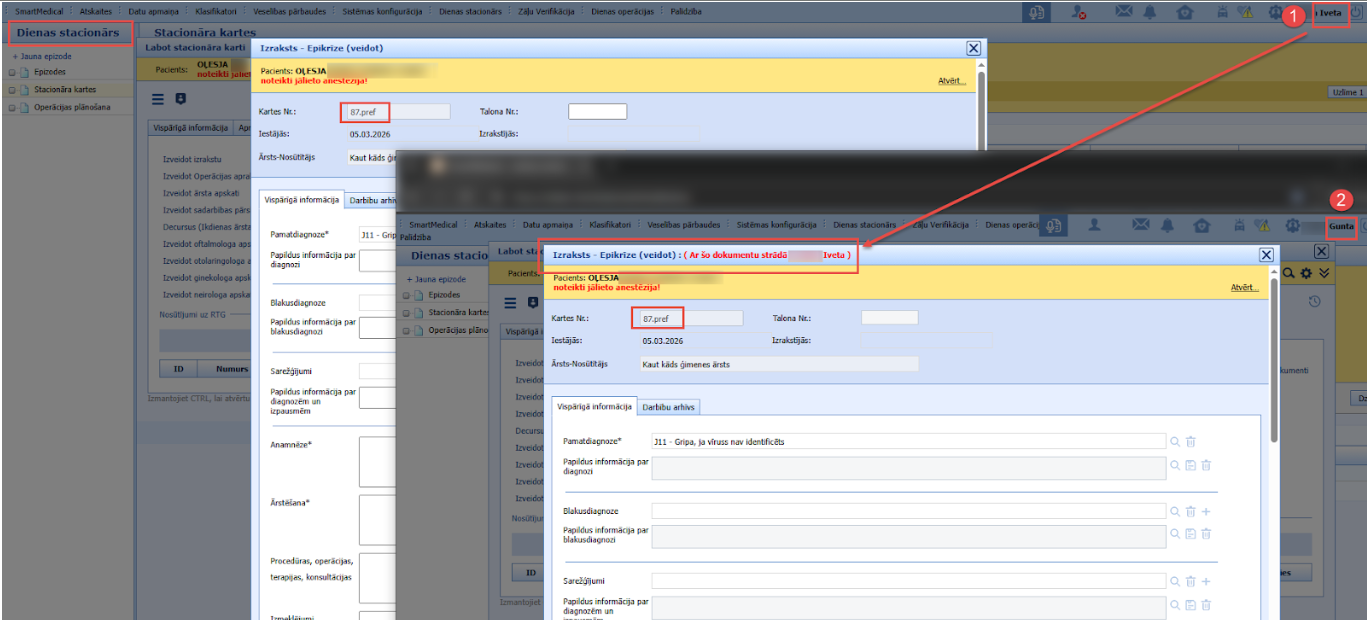The height and width of the screenshot is (620, 1367).
Task: Open hamburger menu in Gunta's stacionāra karti panel
Action: pyautogui.click(x=510, y=303)
